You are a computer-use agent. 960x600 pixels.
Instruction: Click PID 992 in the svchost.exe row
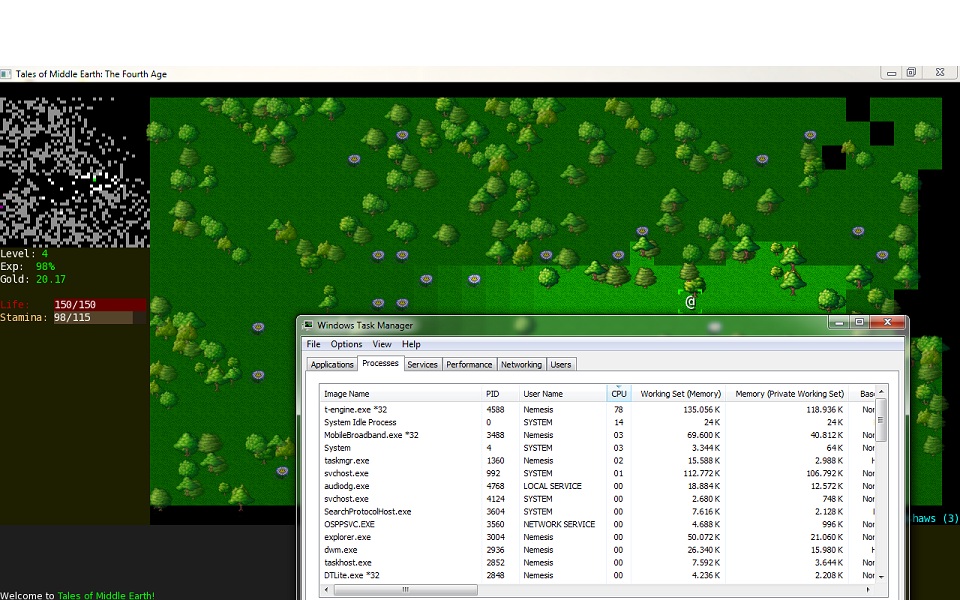point(493,473)
